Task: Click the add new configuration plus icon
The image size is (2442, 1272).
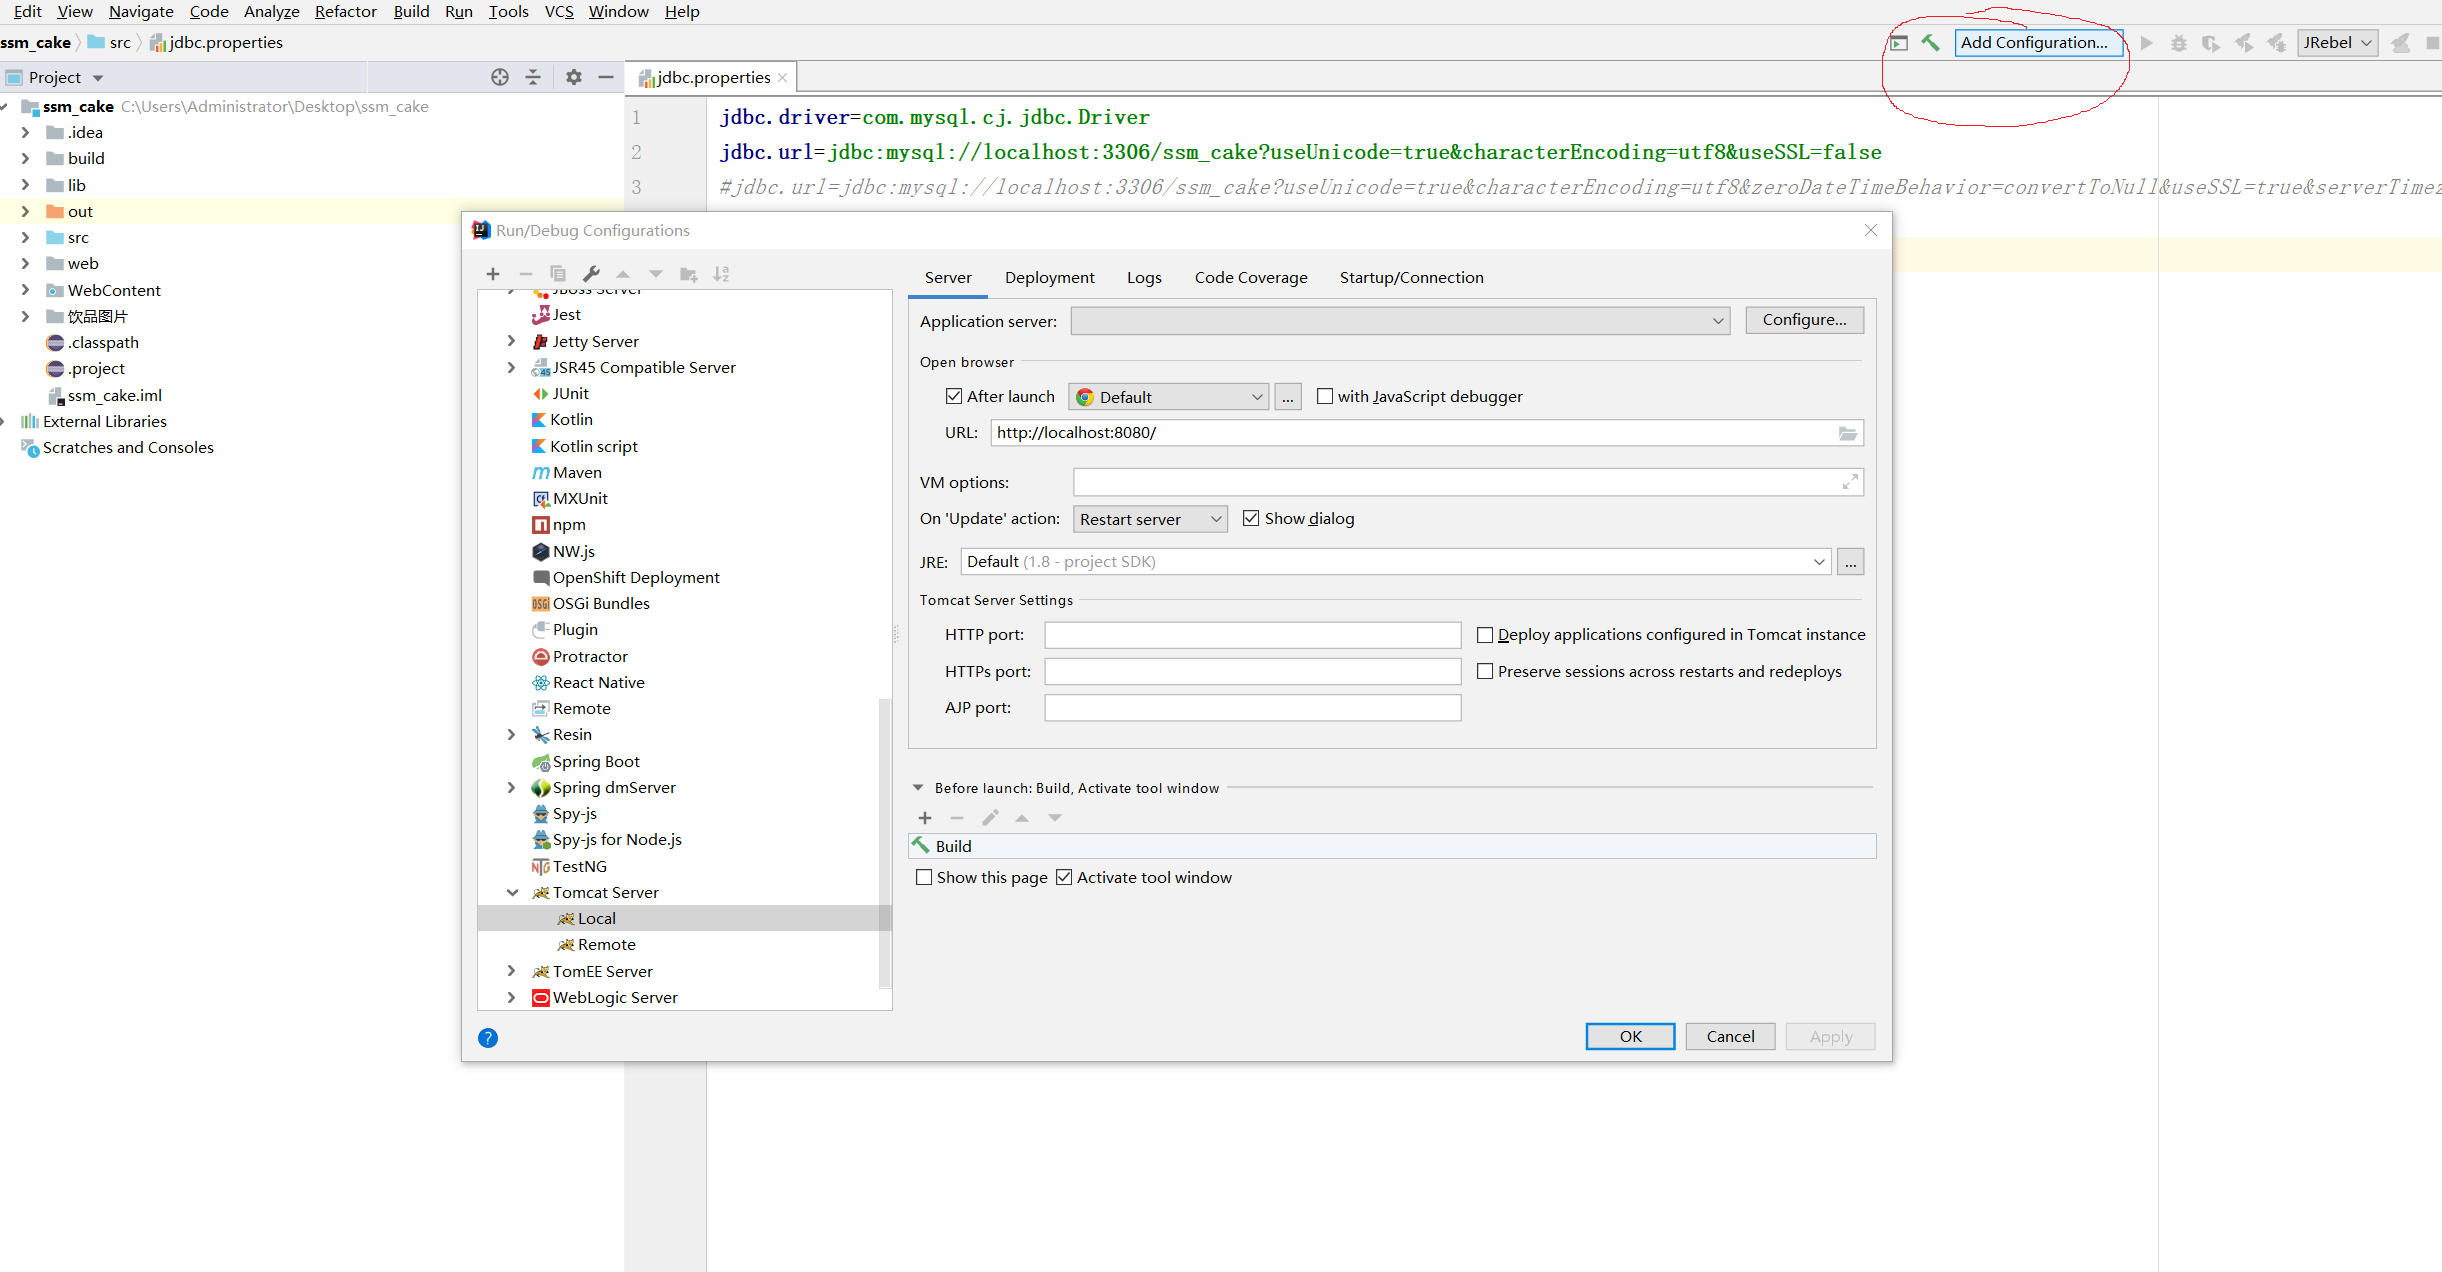Action: pos(493,274)
